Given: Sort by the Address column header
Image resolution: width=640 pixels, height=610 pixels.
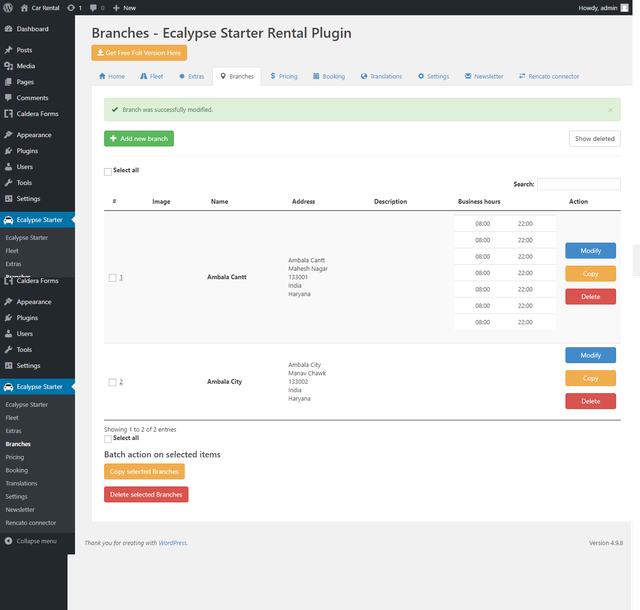Looking at the screenshot, I should point(303,201).
